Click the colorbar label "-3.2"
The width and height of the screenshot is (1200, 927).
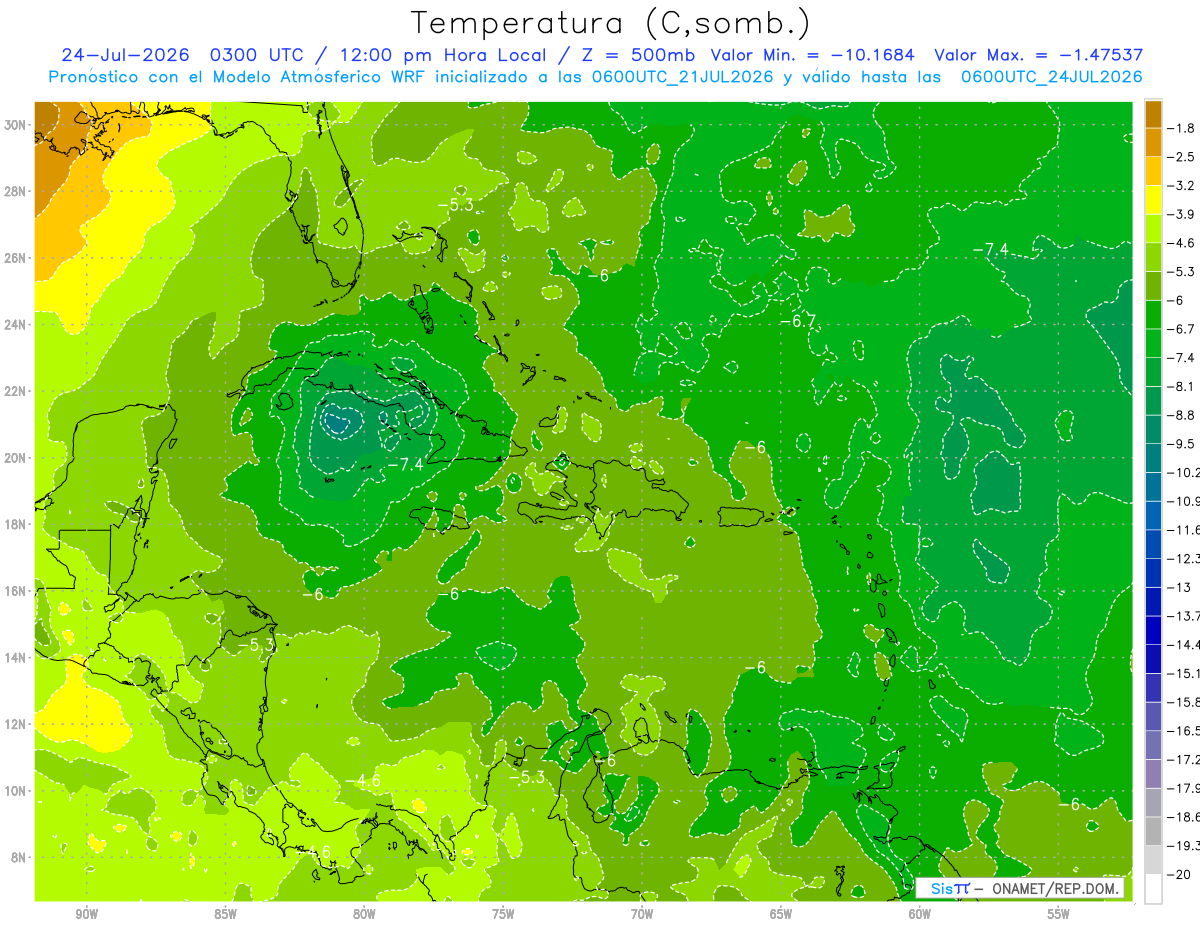click(1180, 186)
